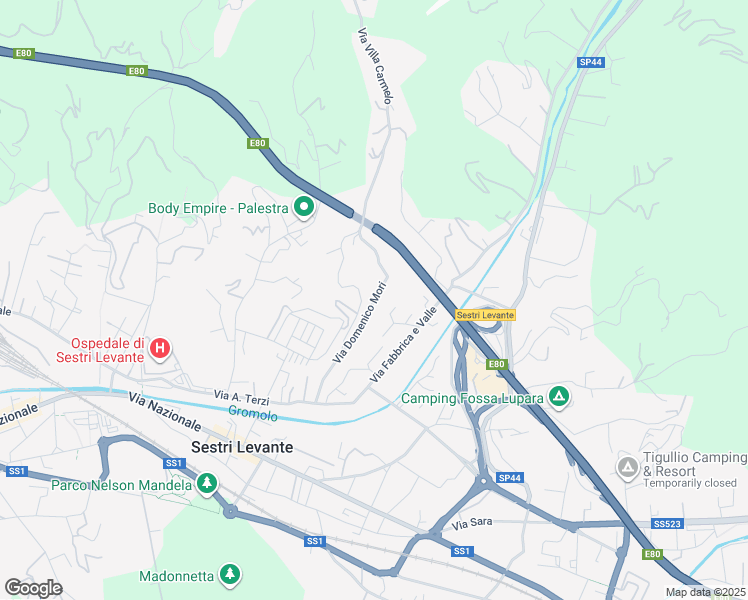Open the Body Empire - Palestra text label
Screen dimensions: 748x600
pos(218,208)
